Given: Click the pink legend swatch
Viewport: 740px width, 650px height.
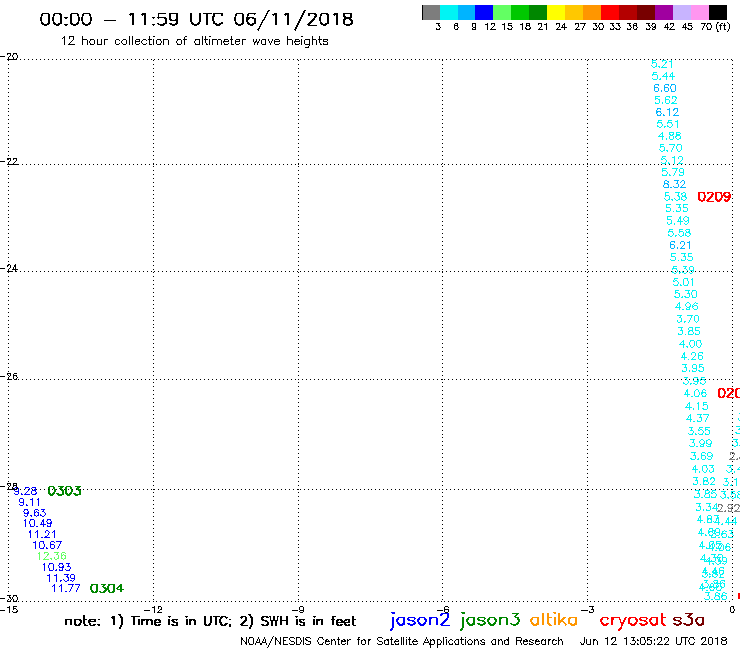Looking at the screenshot, I should [x=699, y=12].
